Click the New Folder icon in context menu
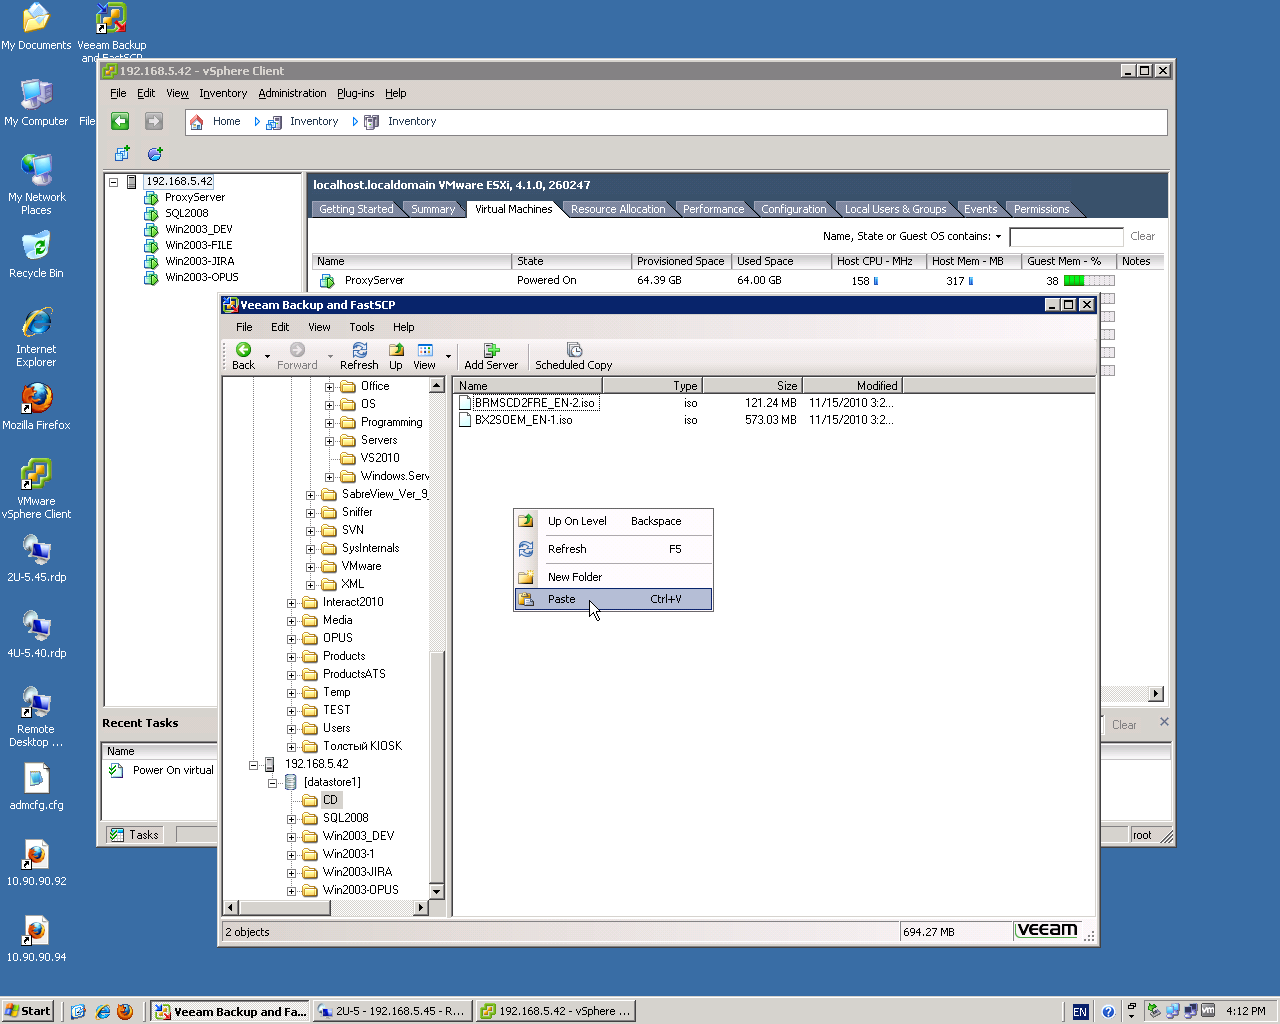The width and height of the screenshot is (1280, 1024). tap(526, 577)
